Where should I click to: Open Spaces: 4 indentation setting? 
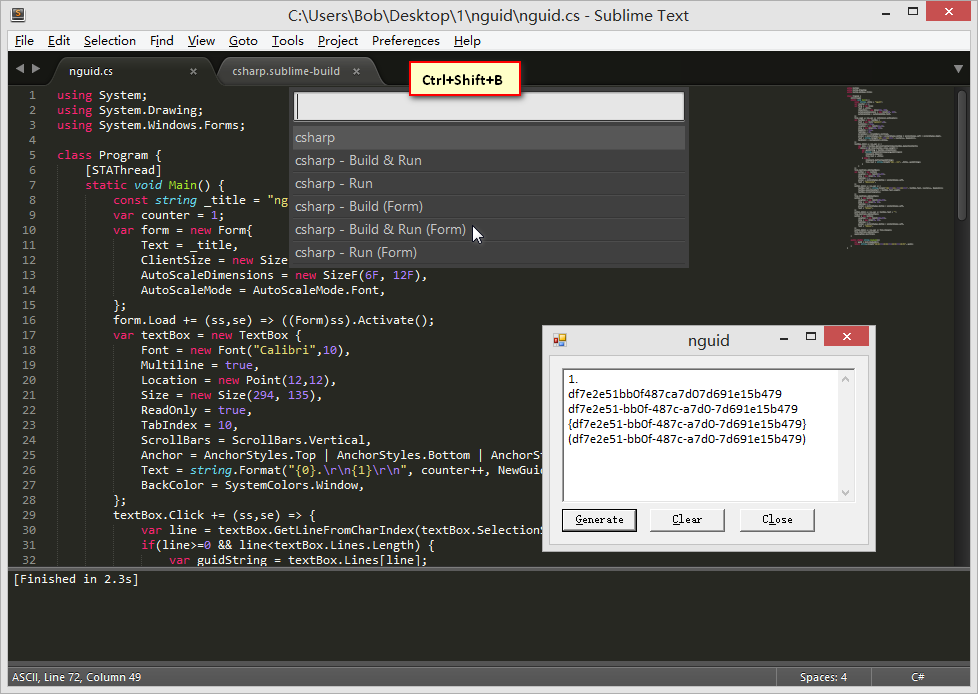coord(823,677)
